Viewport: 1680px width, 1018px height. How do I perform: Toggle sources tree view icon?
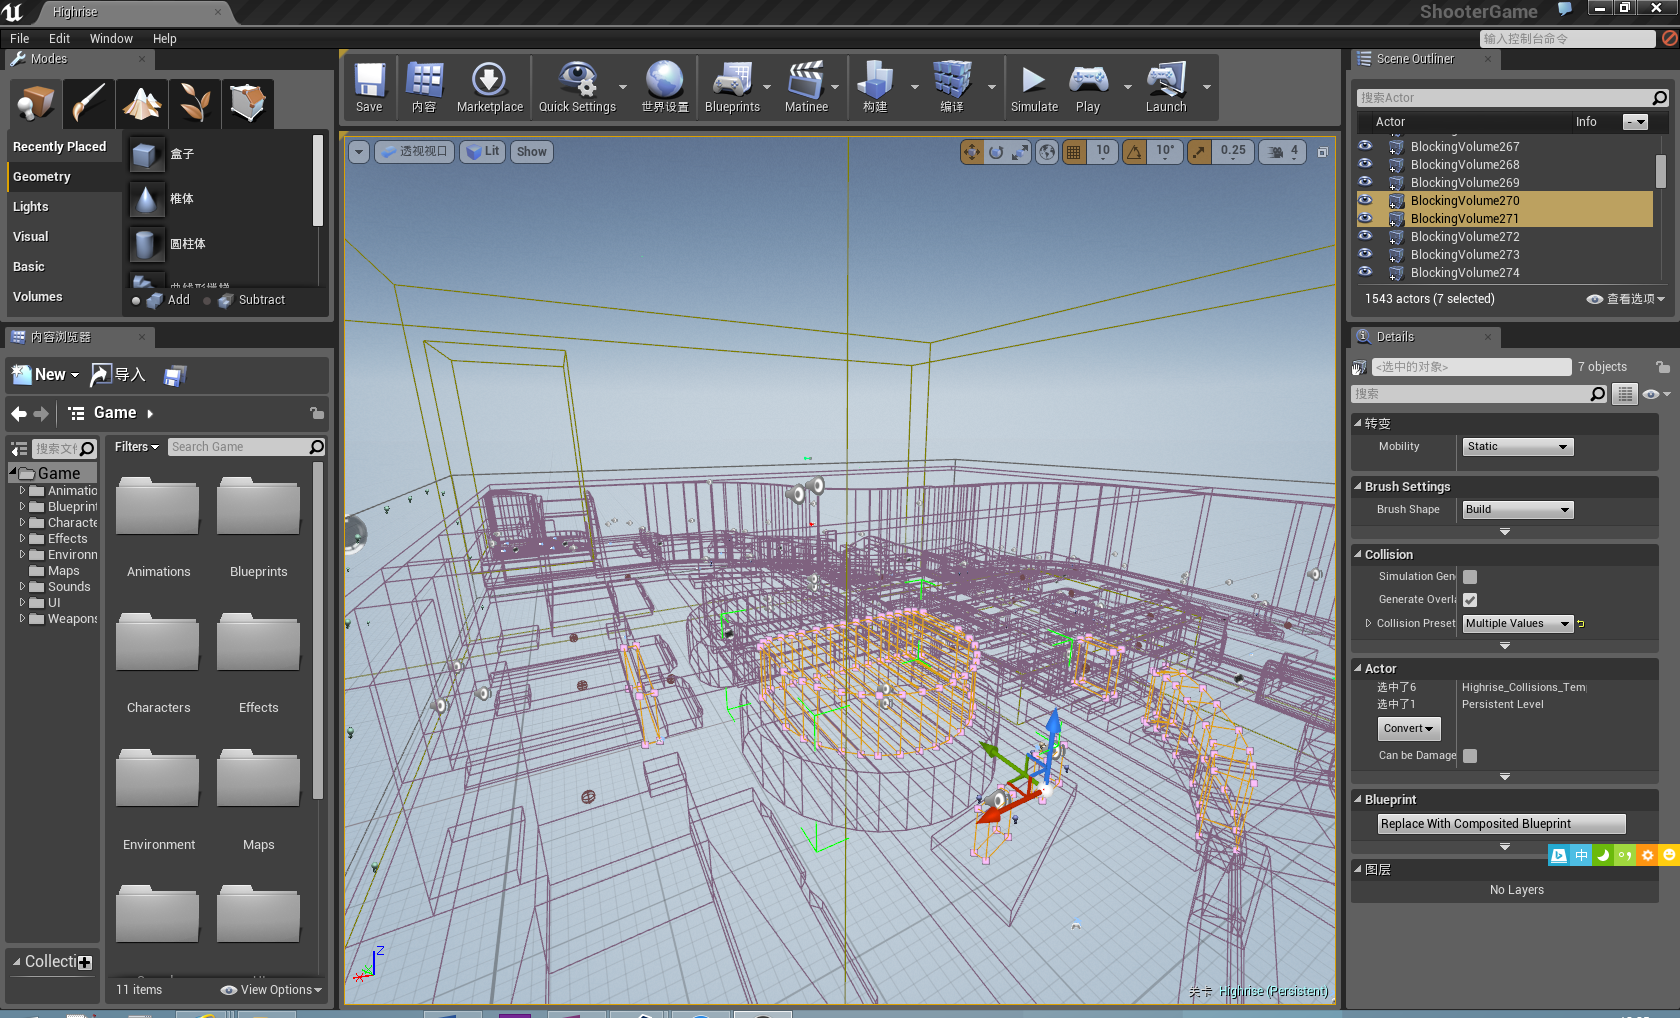[x=19, y=449]
